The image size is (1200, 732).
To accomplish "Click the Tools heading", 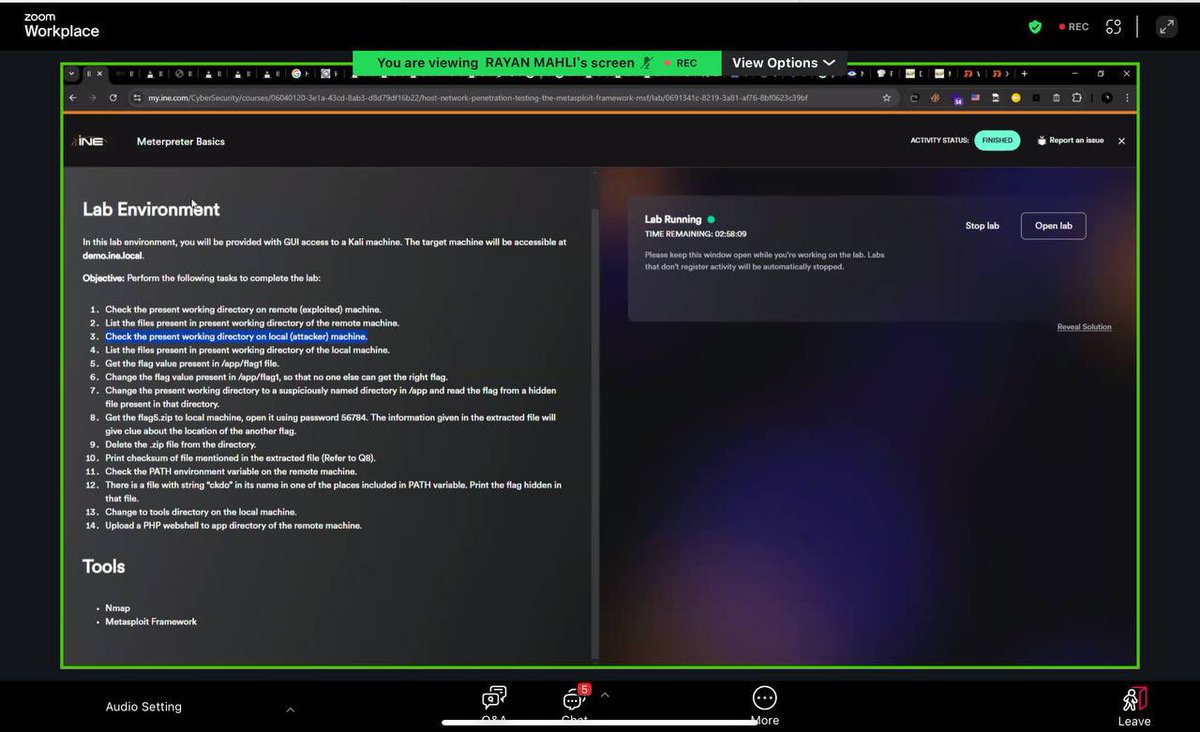I will click(x=104, y=566).
